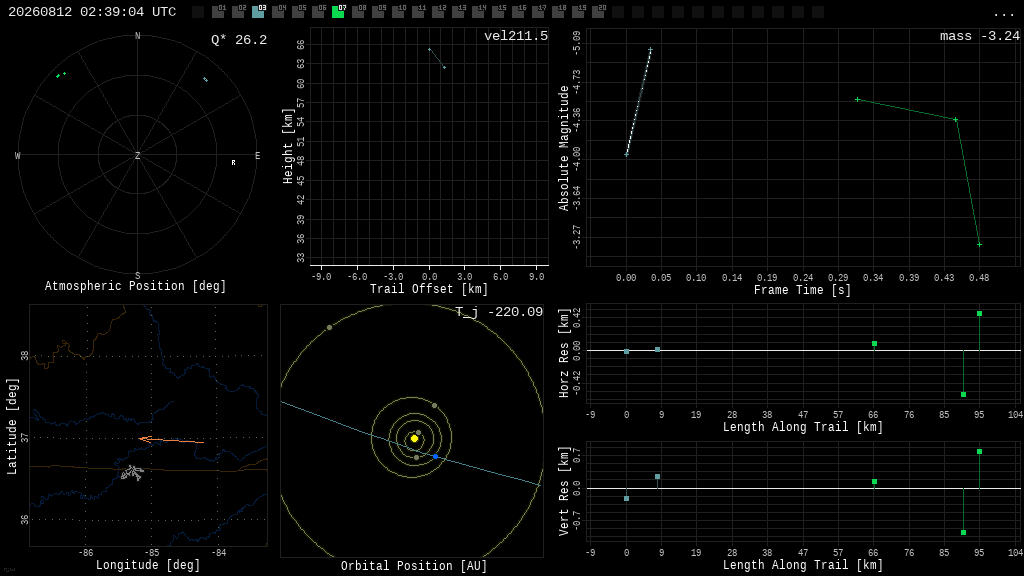The height and width of the screenshot is (576, 1024).
Task: Select camera station marker 08
Action: tap(359, 11)
